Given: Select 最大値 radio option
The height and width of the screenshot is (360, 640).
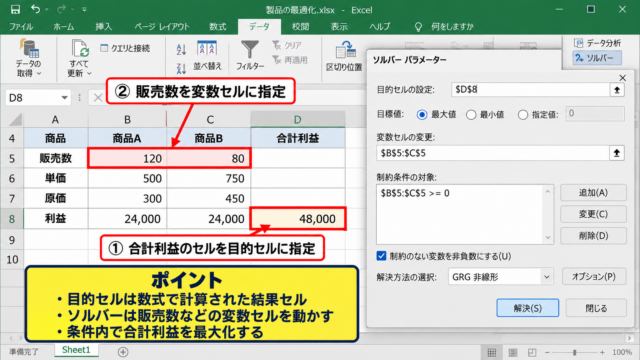Looking at the screenshot, I should (422, 115).
